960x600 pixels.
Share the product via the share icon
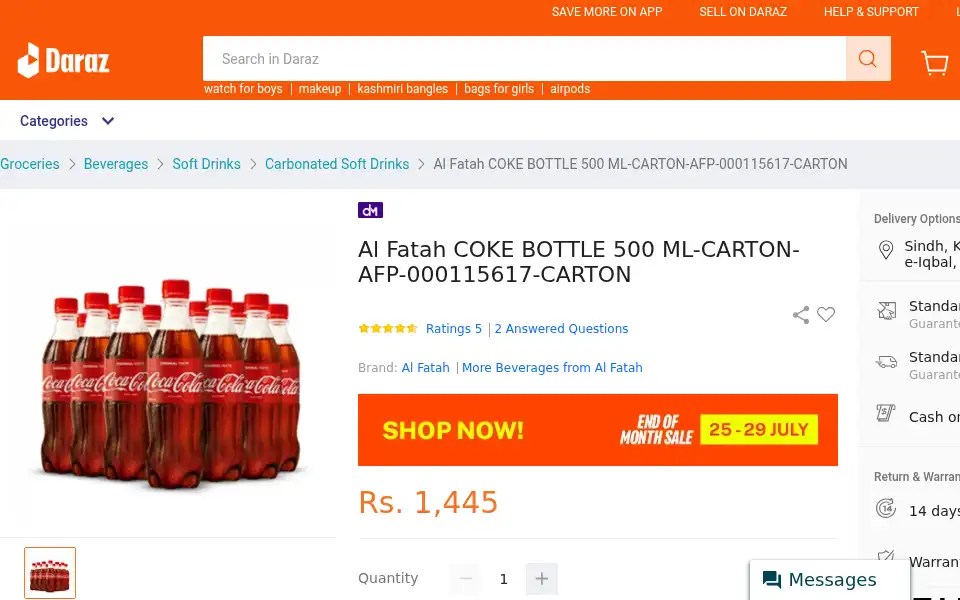pos(801,315)
